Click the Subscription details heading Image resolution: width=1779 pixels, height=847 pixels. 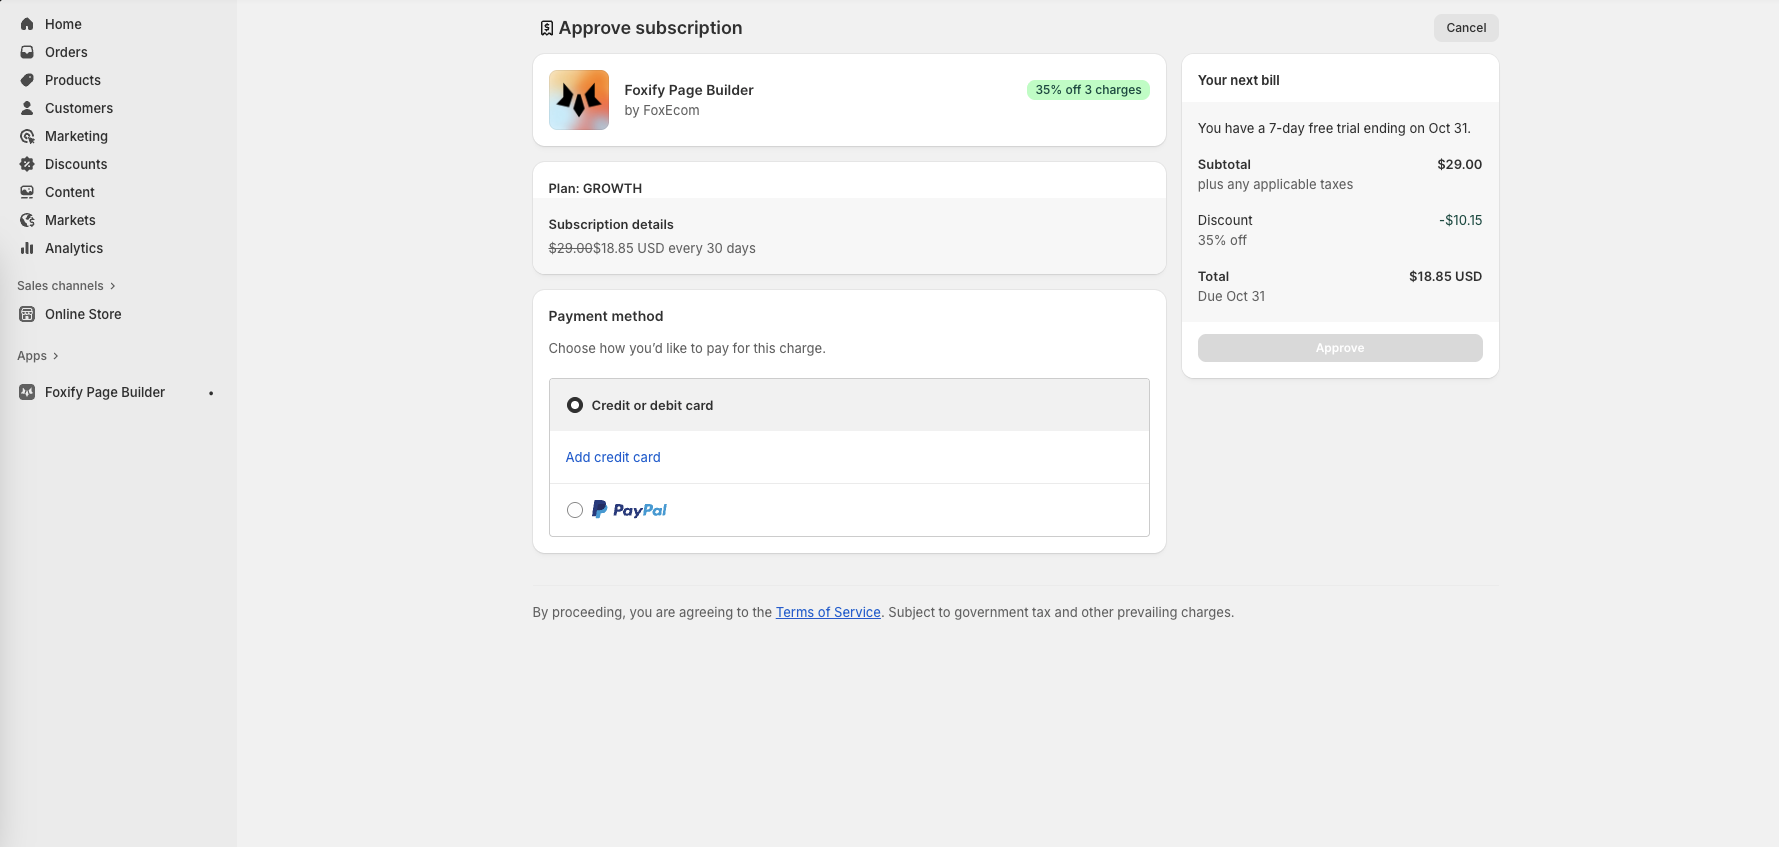(x=611, y=224)
